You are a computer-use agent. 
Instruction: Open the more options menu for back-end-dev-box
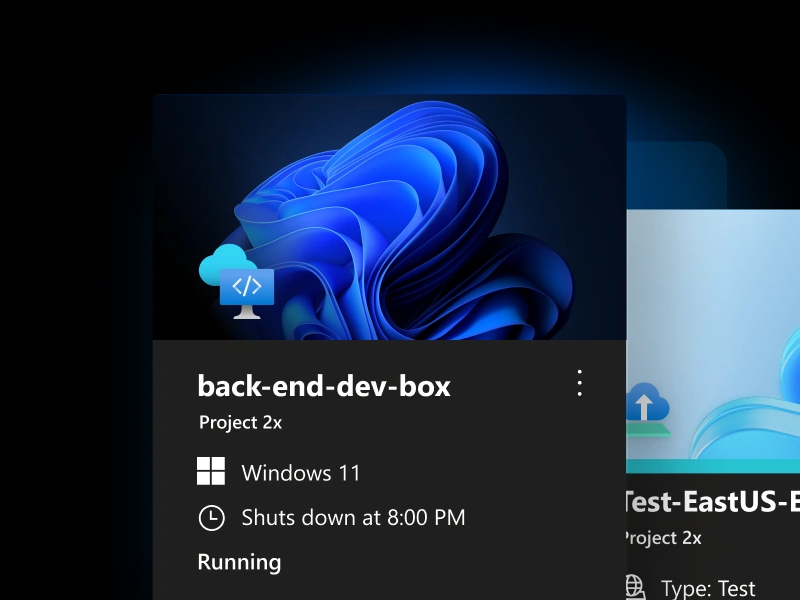pos(580,383)
